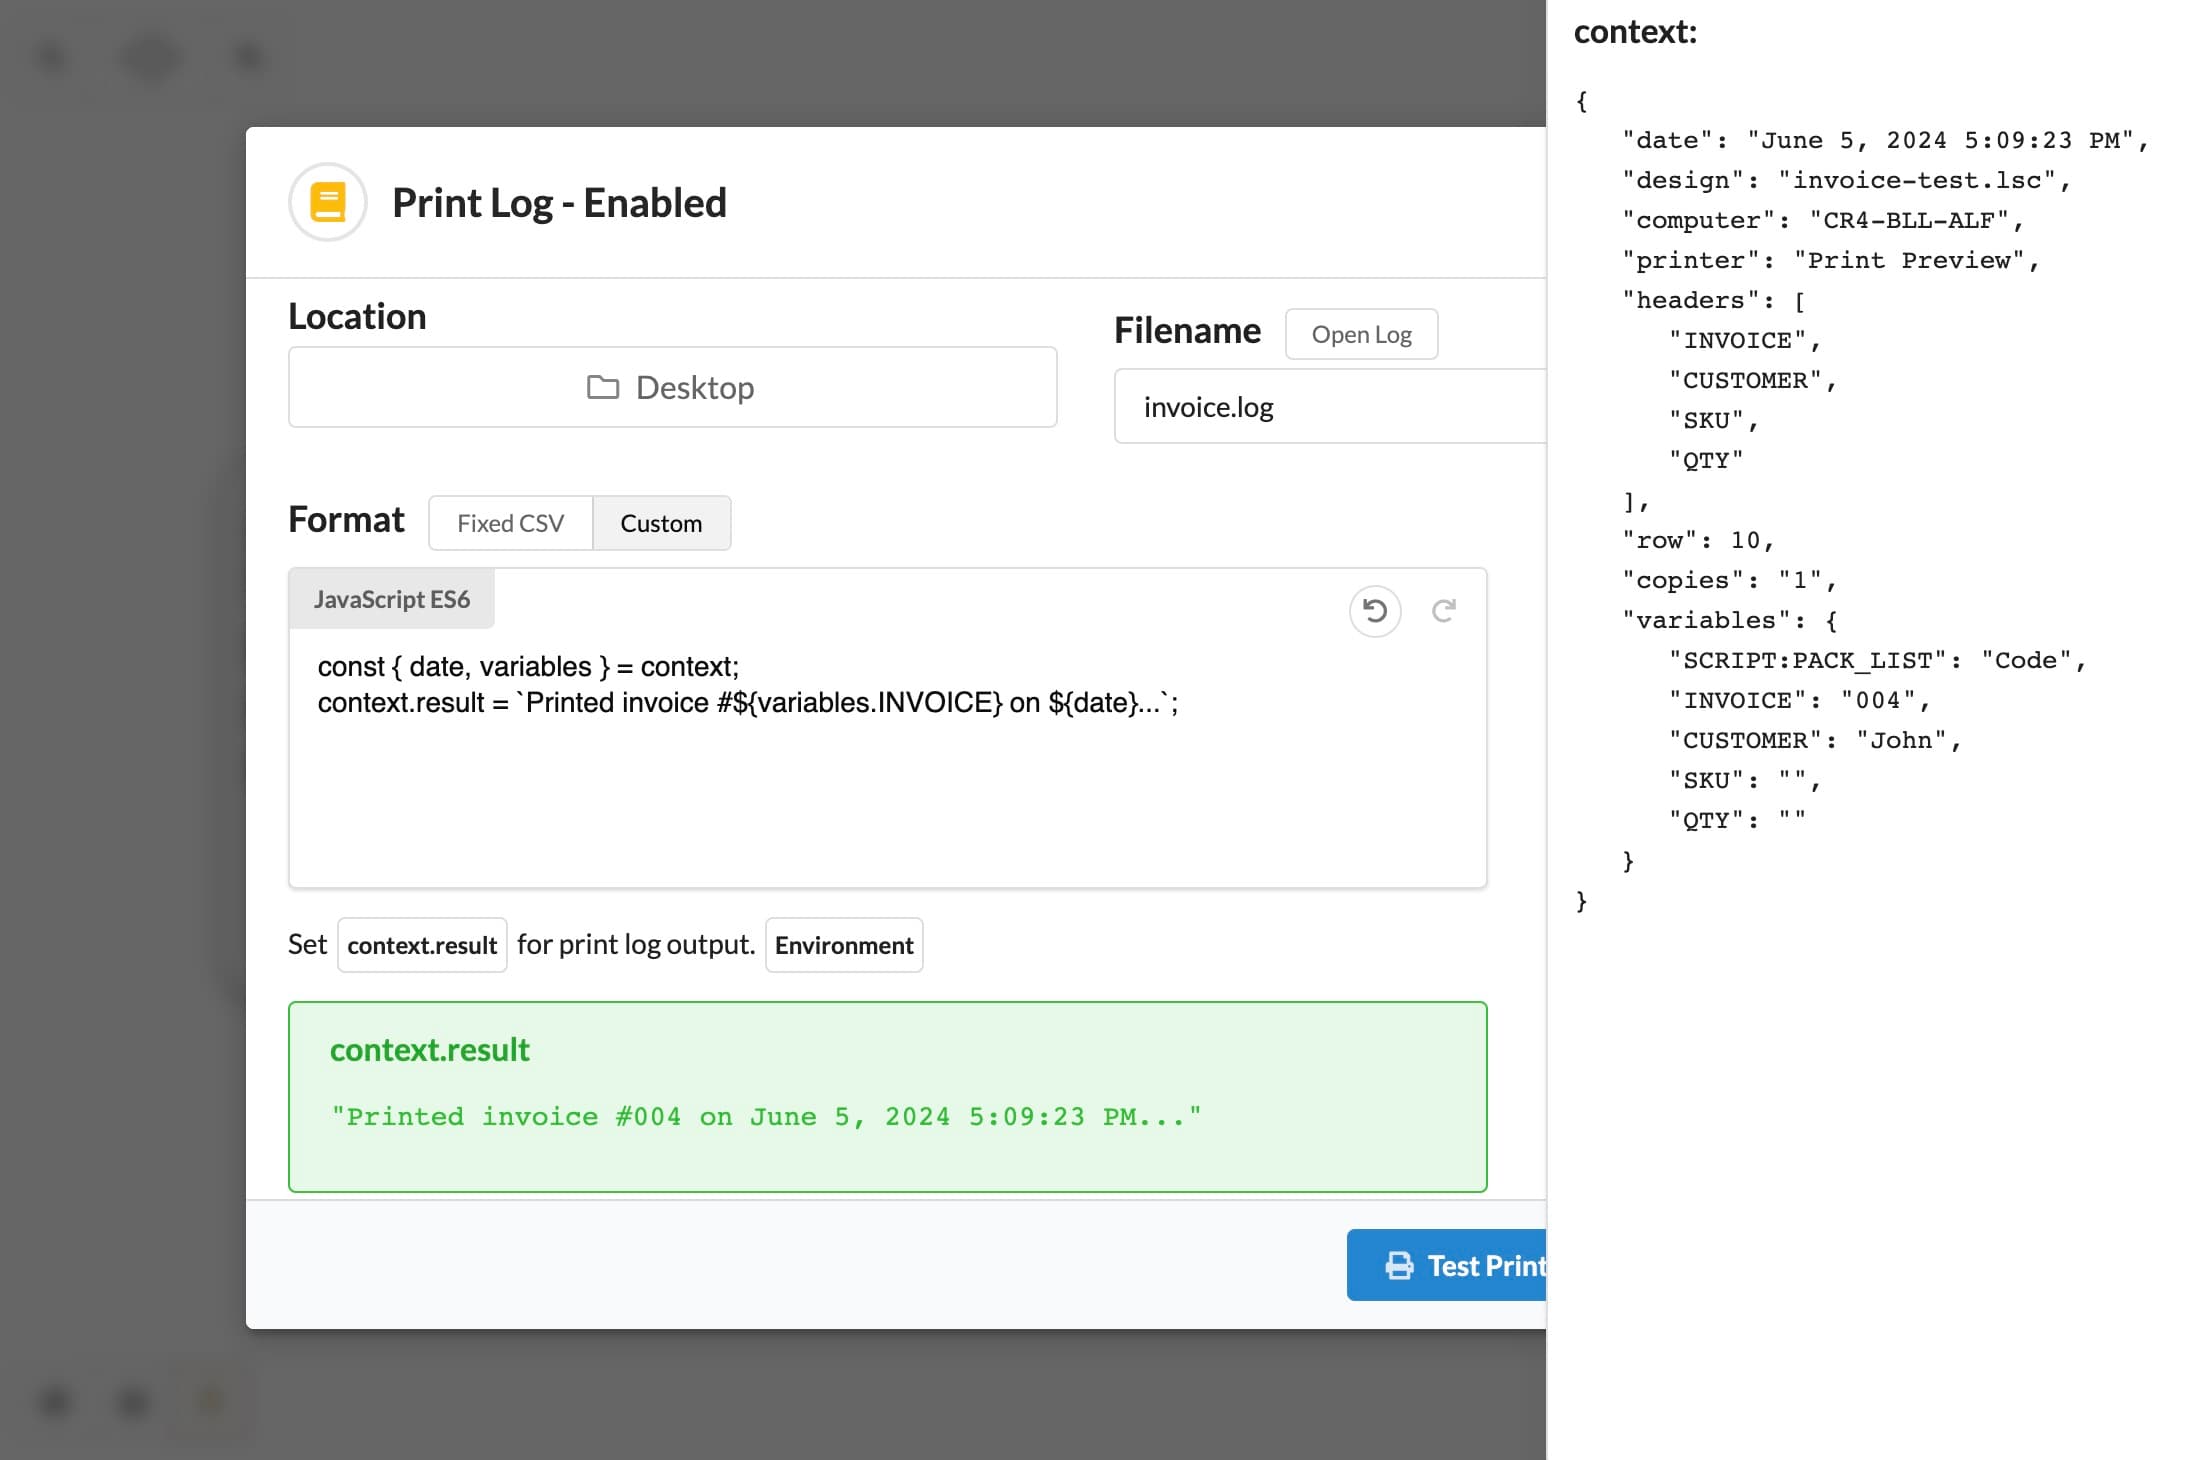Choose the Desktop location text
Viewport: 2200px width, 1460px height.
(695, 387)
